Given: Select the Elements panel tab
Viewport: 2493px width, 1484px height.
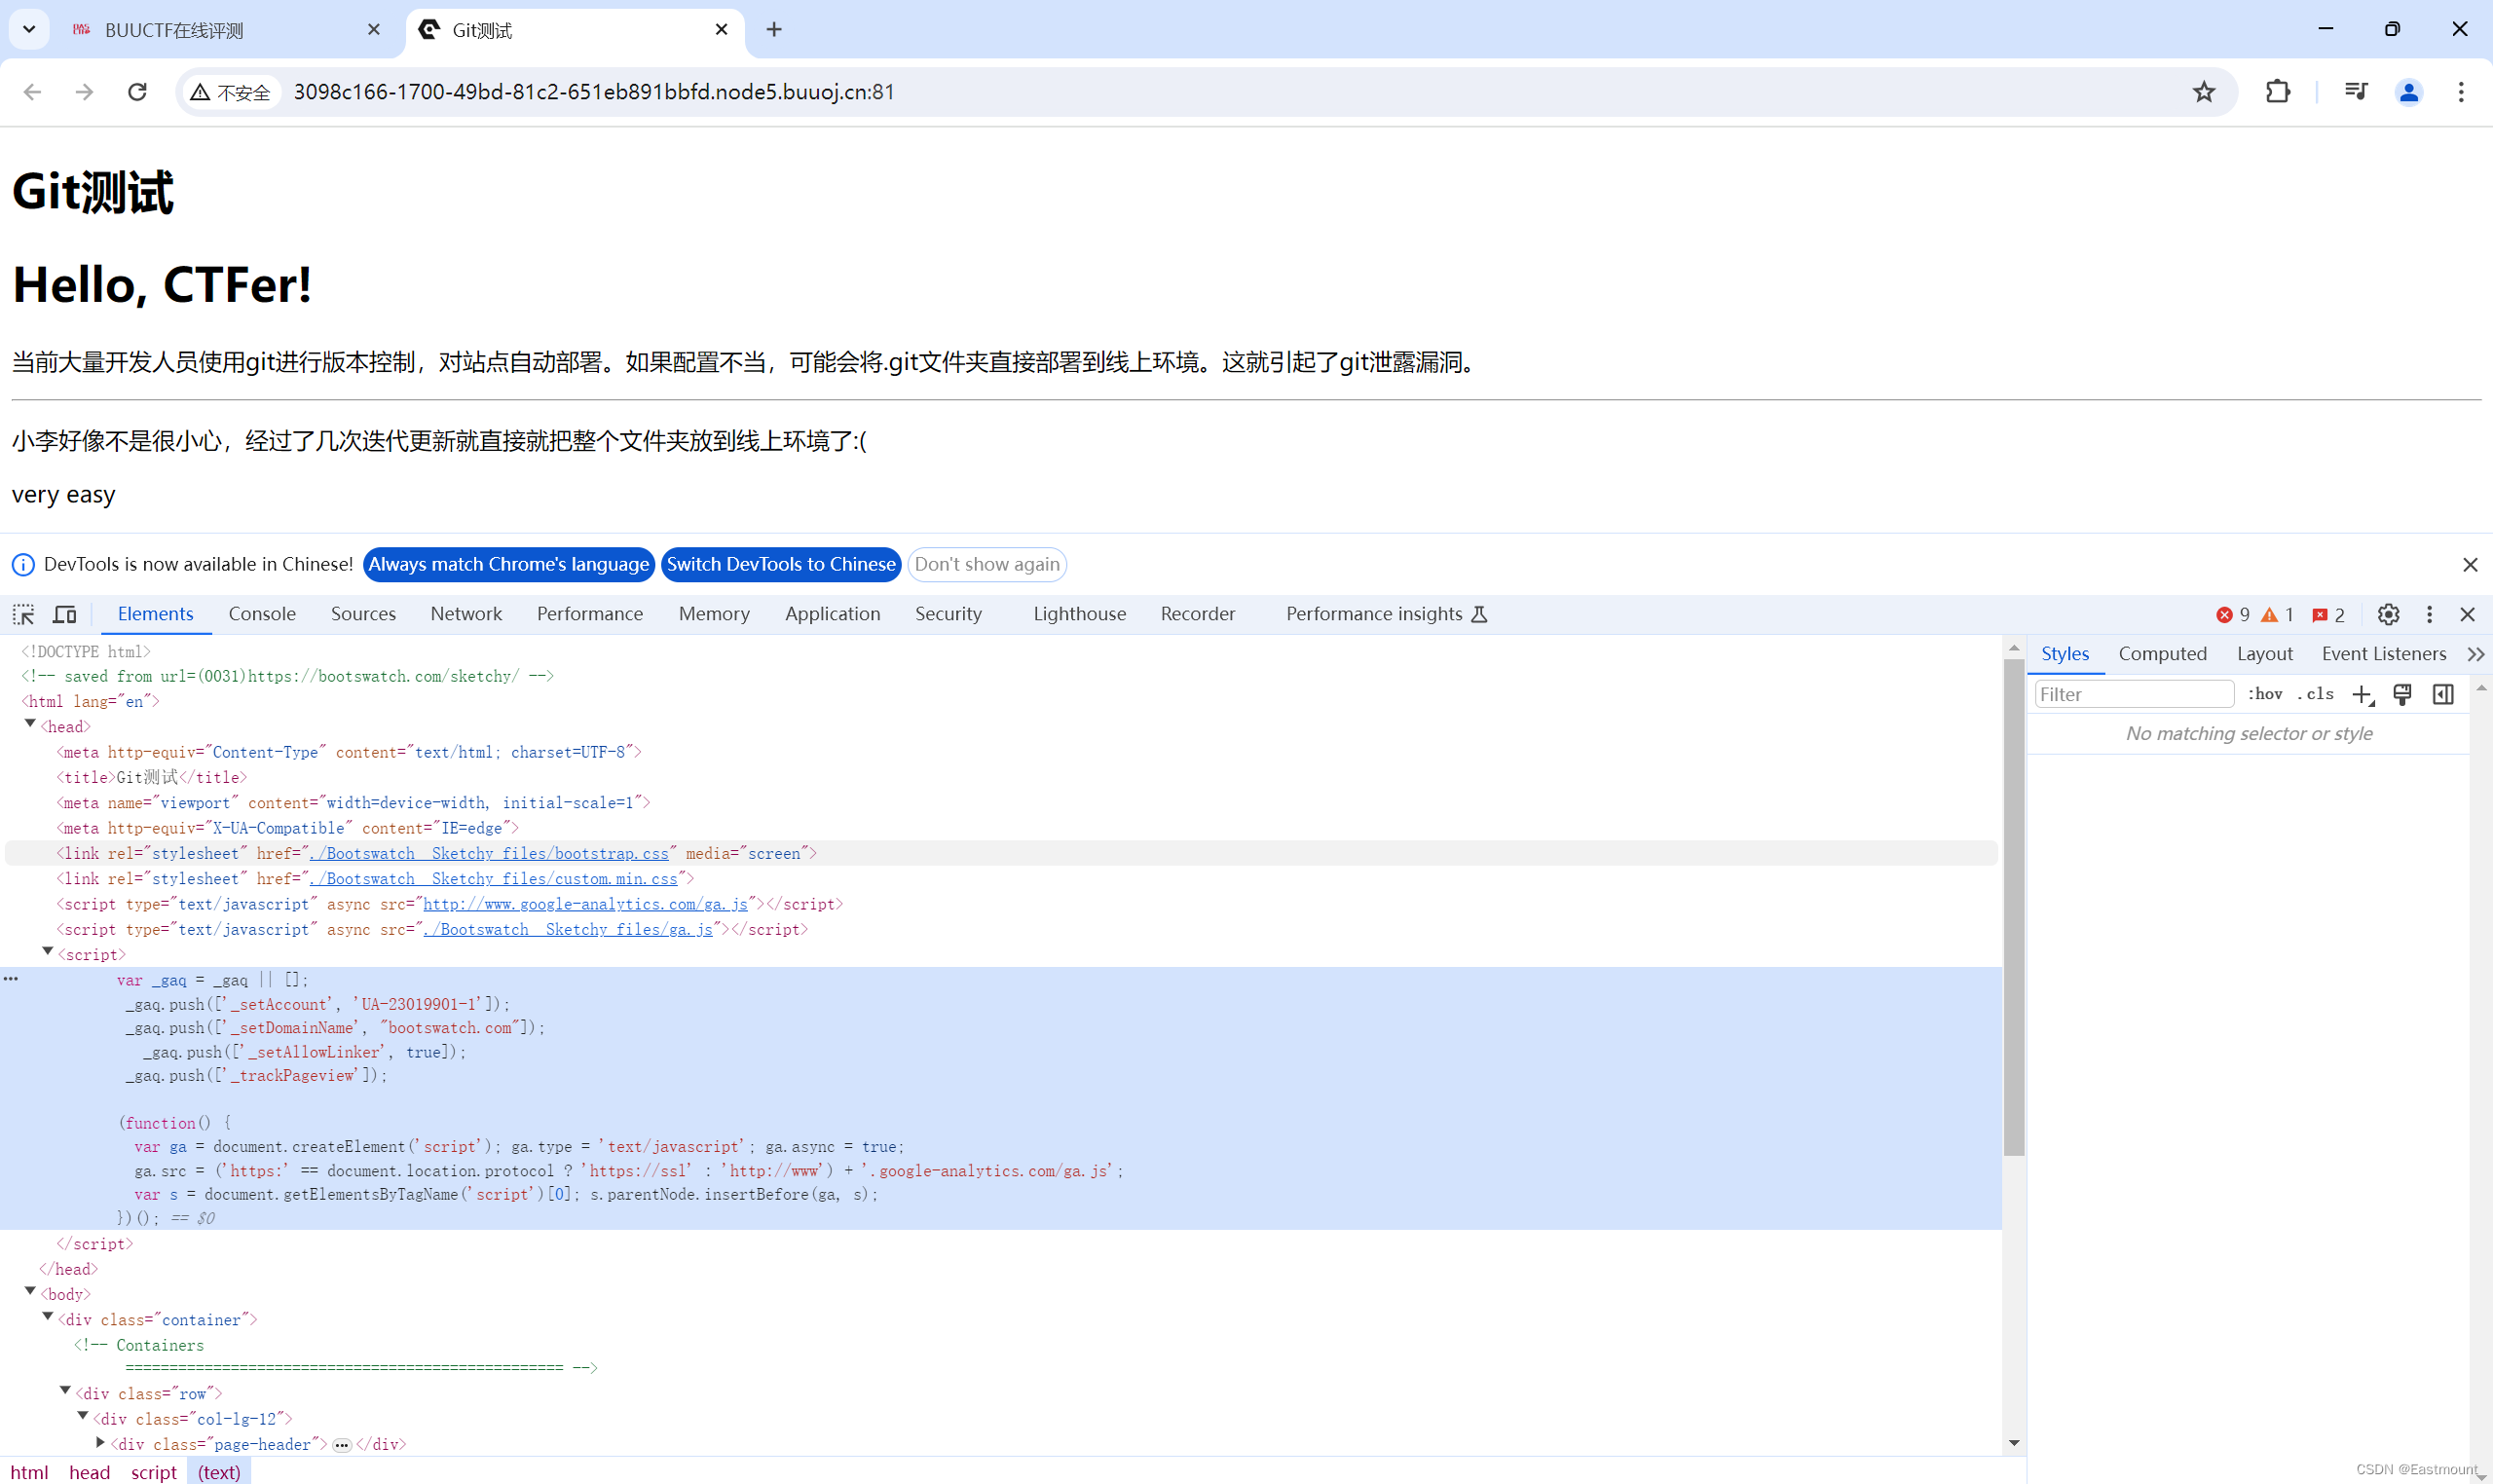Looking at the screenshot, I should click(x=155, y=614).
